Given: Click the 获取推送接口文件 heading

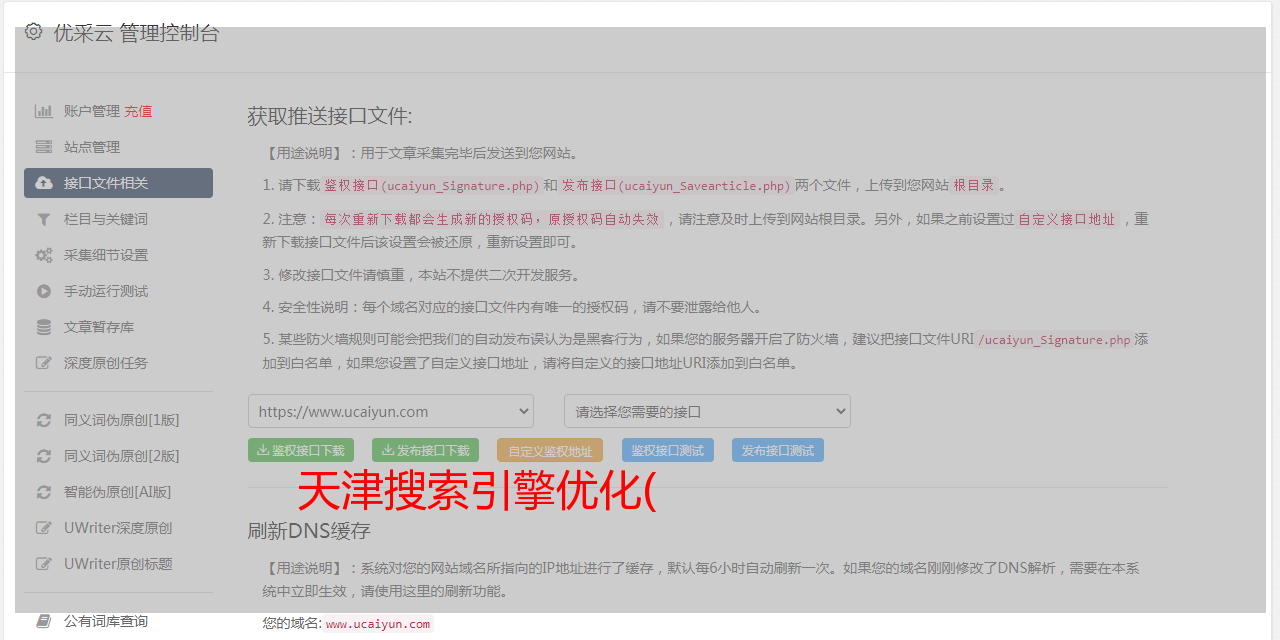Looking at the screenshot, I should pyautogui.click(x=330, y=116).
